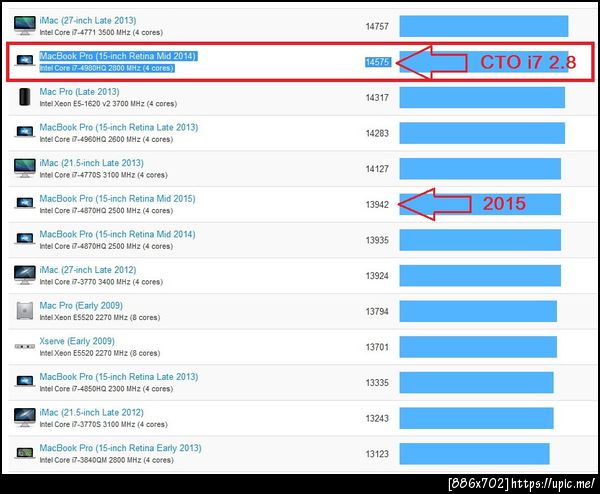Open the Mac Pro (Early 2009) link
Screen dimensions: 600x494
(x=81, y=305)
